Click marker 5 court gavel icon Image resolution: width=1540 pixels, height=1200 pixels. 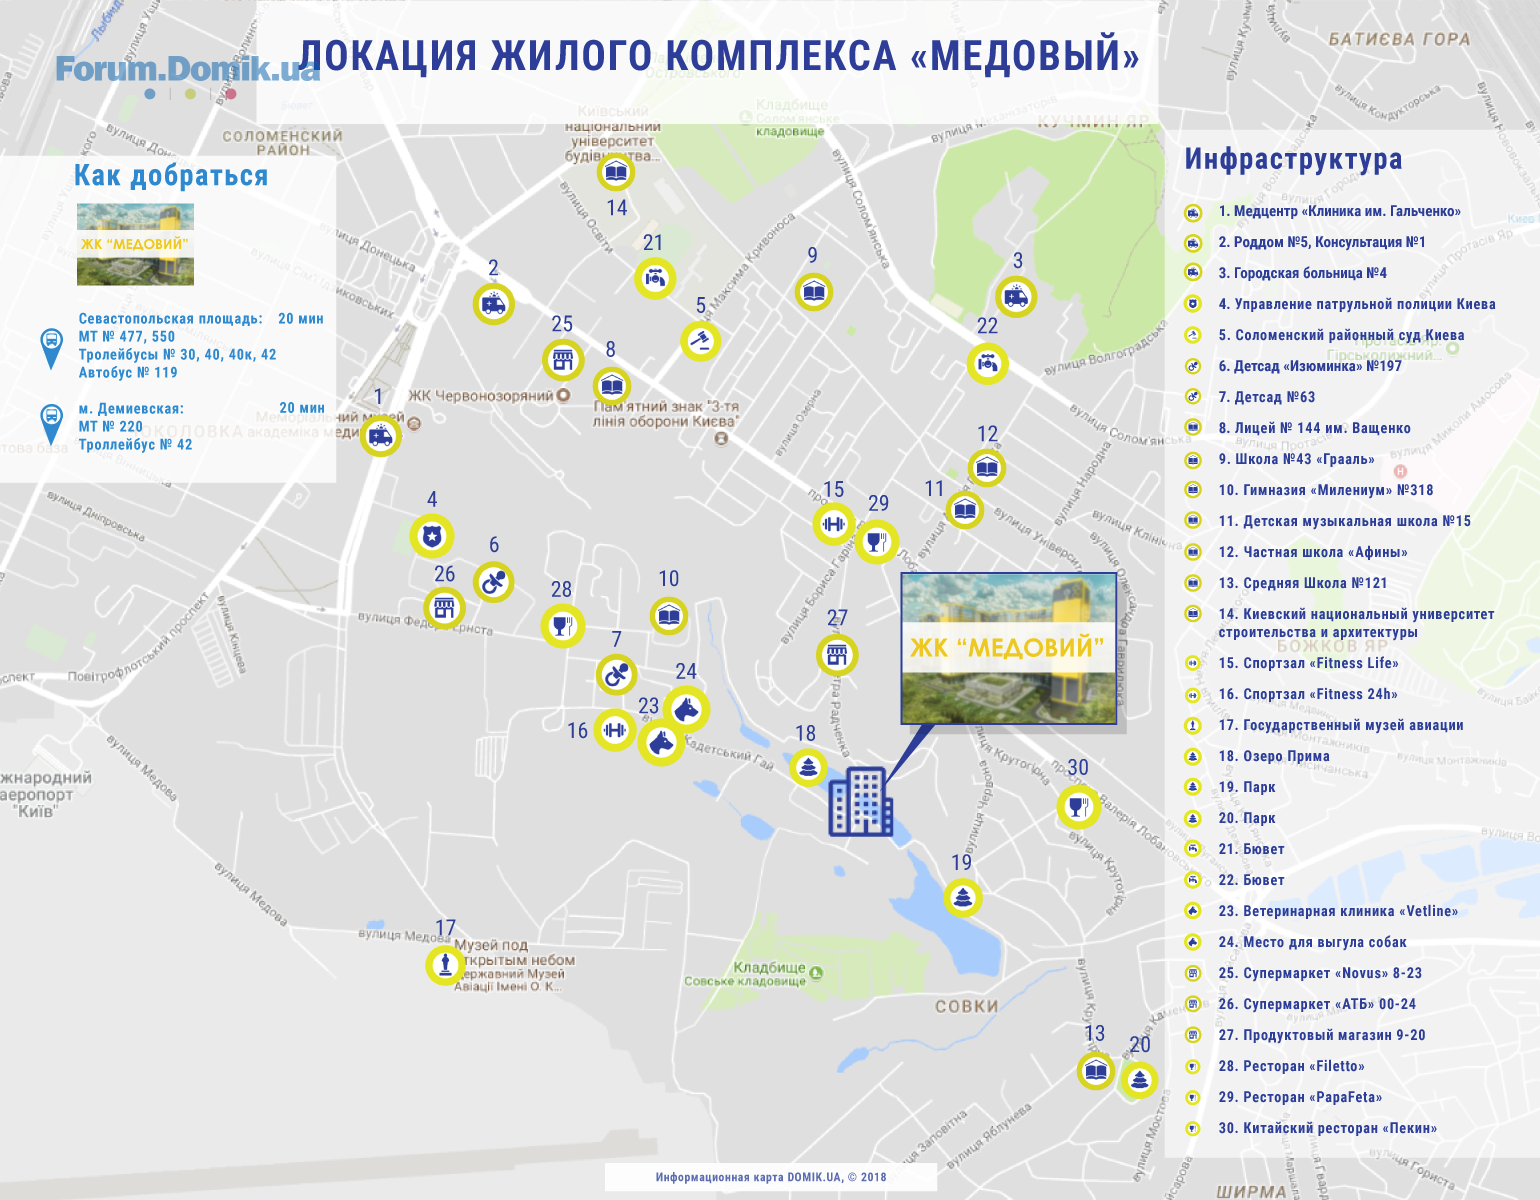point(701,340)
